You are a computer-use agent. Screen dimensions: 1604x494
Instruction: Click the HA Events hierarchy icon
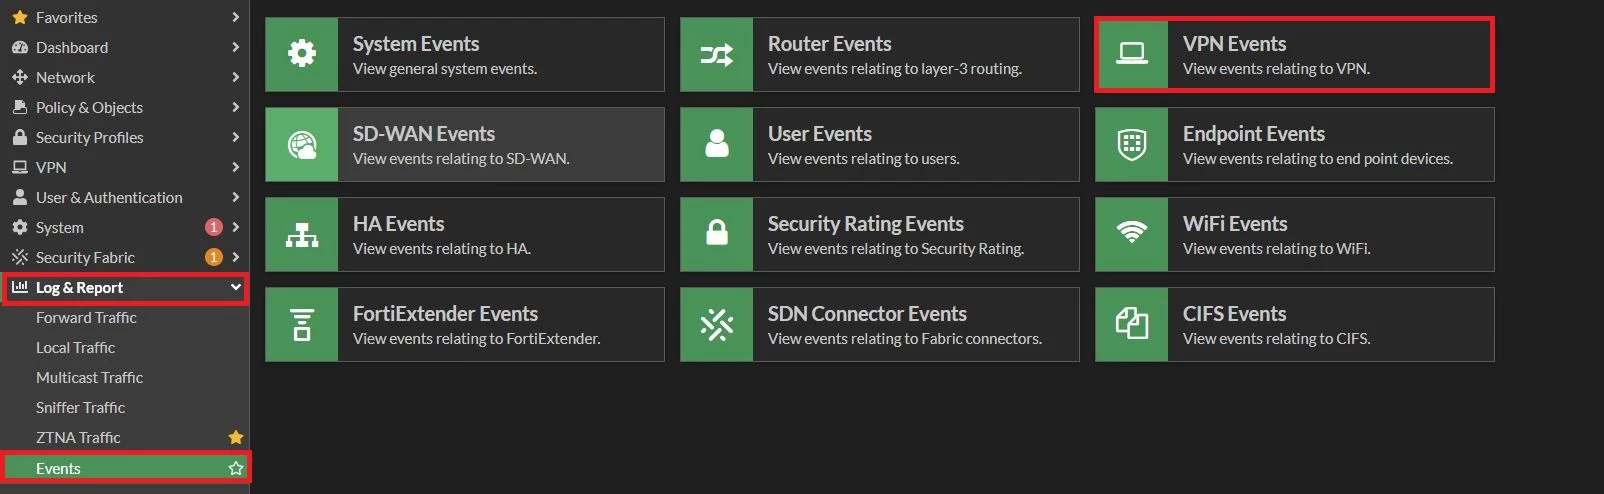pos(302,234)
